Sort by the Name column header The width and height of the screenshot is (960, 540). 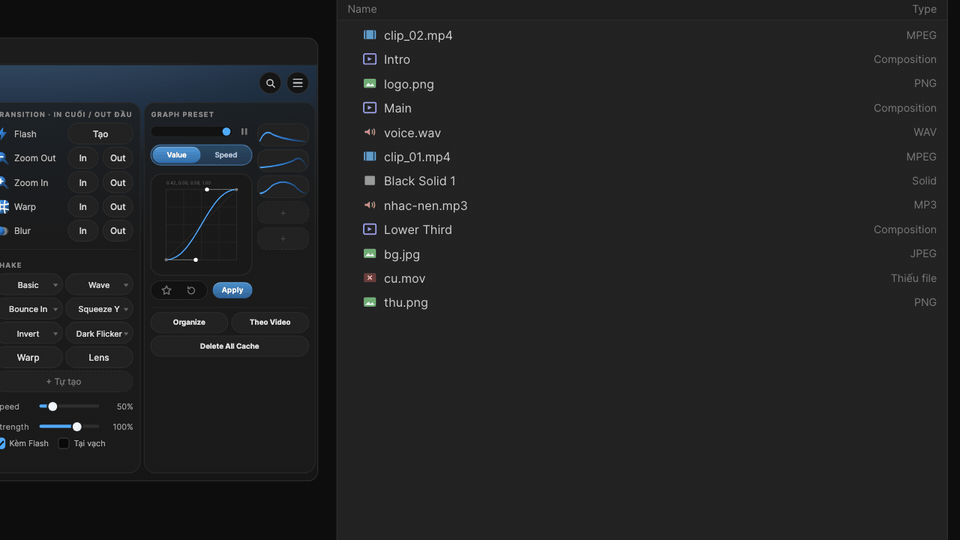[x=362, y=9]
